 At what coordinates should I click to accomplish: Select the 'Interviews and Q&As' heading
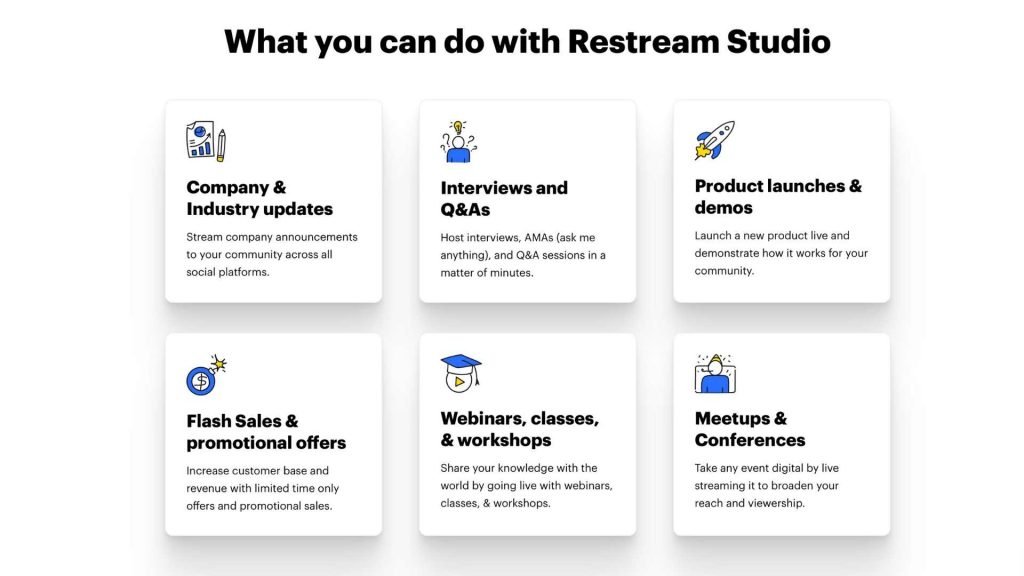(x=504, y=199)
